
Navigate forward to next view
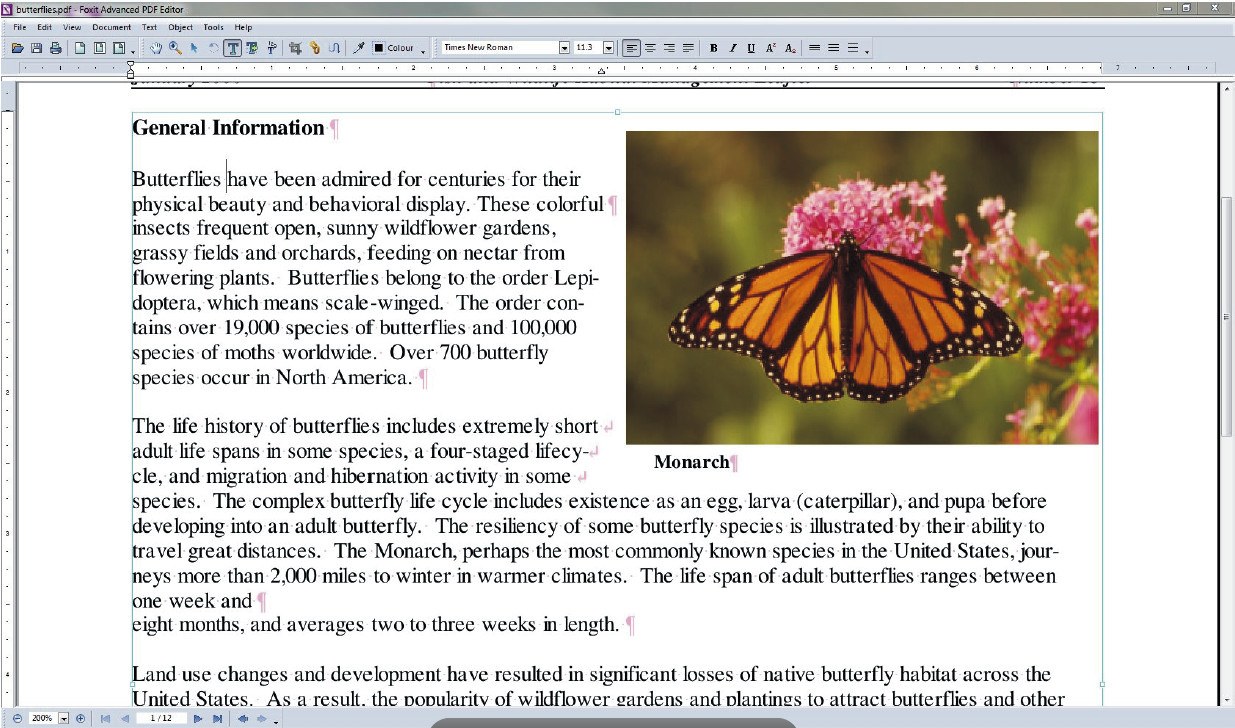(x=261, y=718)
